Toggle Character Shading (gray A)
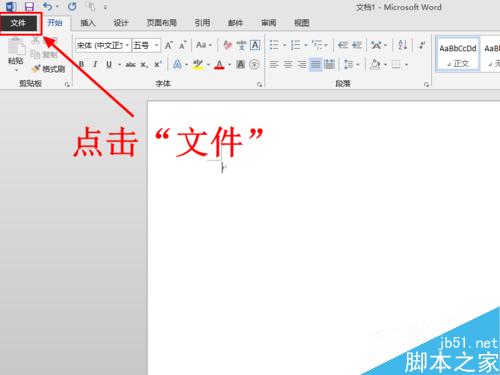 click(x=241, y=64)
